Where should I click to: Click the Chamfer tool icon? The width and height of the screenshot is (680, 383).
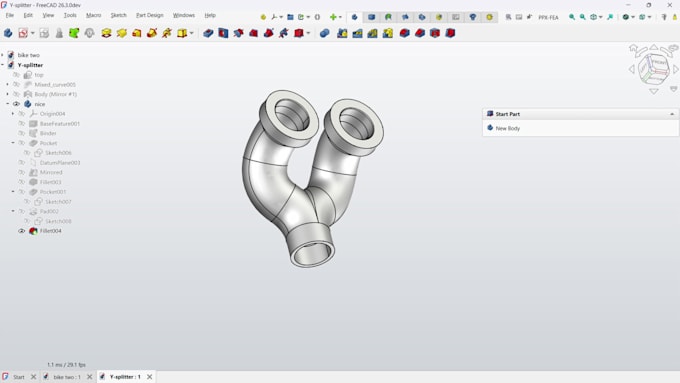point(420,33)
